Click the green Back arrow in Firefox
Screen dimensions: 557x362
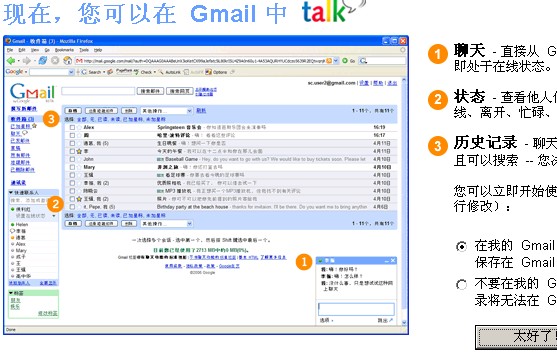pyautogui.click(x=11, y=61)
